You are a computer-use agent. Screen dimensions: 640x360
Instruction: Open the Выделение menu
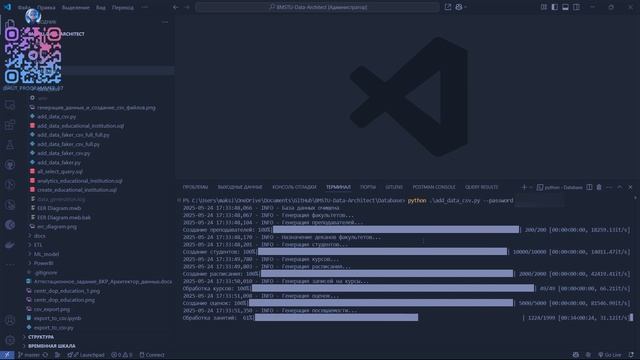pyautogui.click(x=76, y=7)
